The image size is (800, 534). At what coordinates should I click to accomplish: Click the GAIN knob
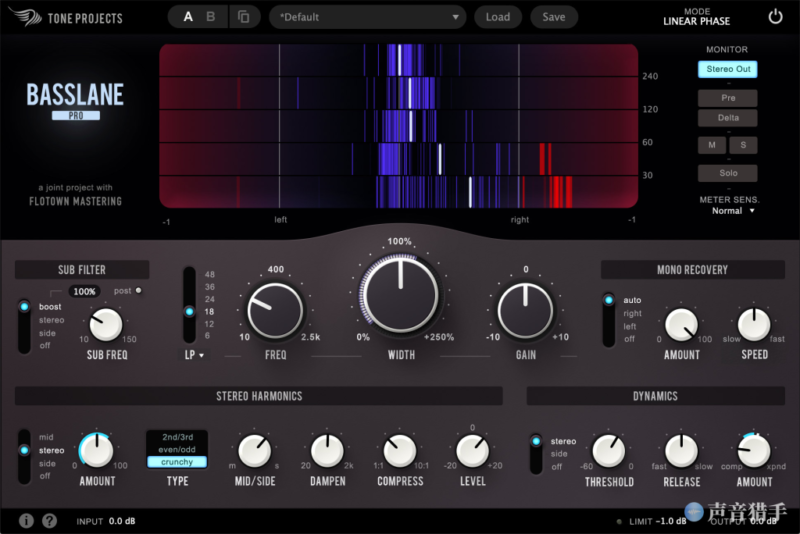(x=525, y=309)
